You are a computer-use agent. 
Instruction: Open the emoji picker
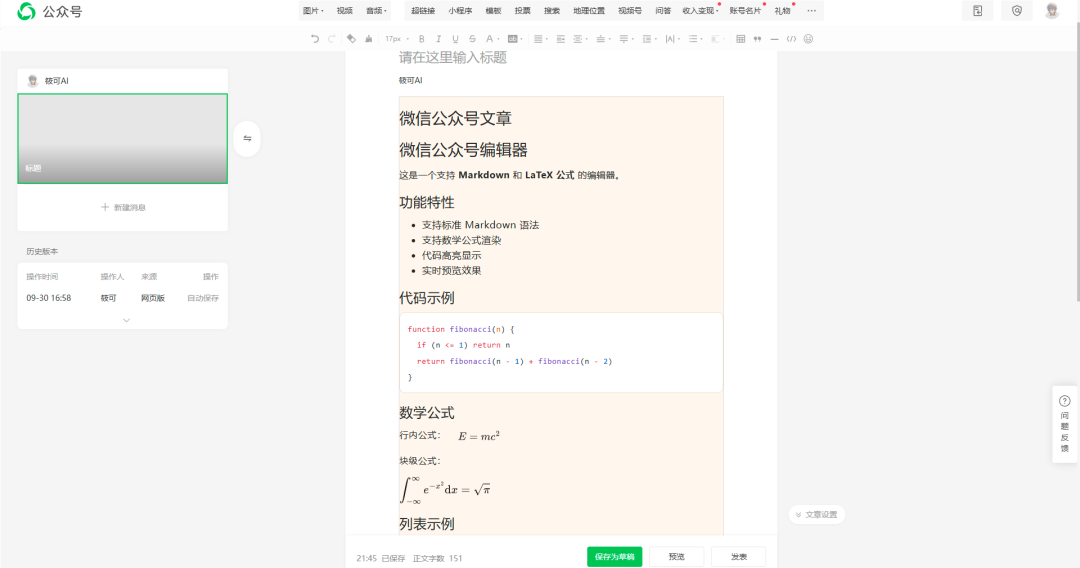(809, 39)
